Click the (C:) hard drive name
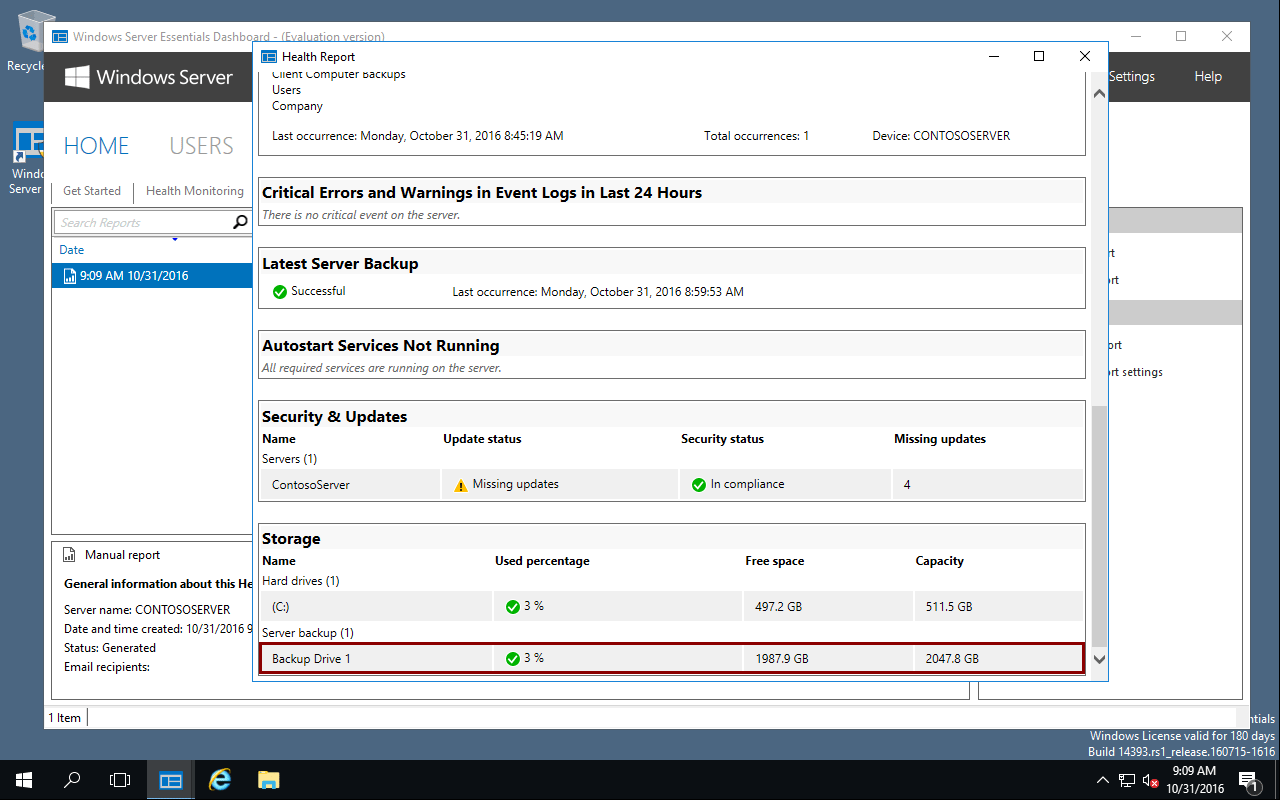This screenshot has height=800, width=1280. 281,607
